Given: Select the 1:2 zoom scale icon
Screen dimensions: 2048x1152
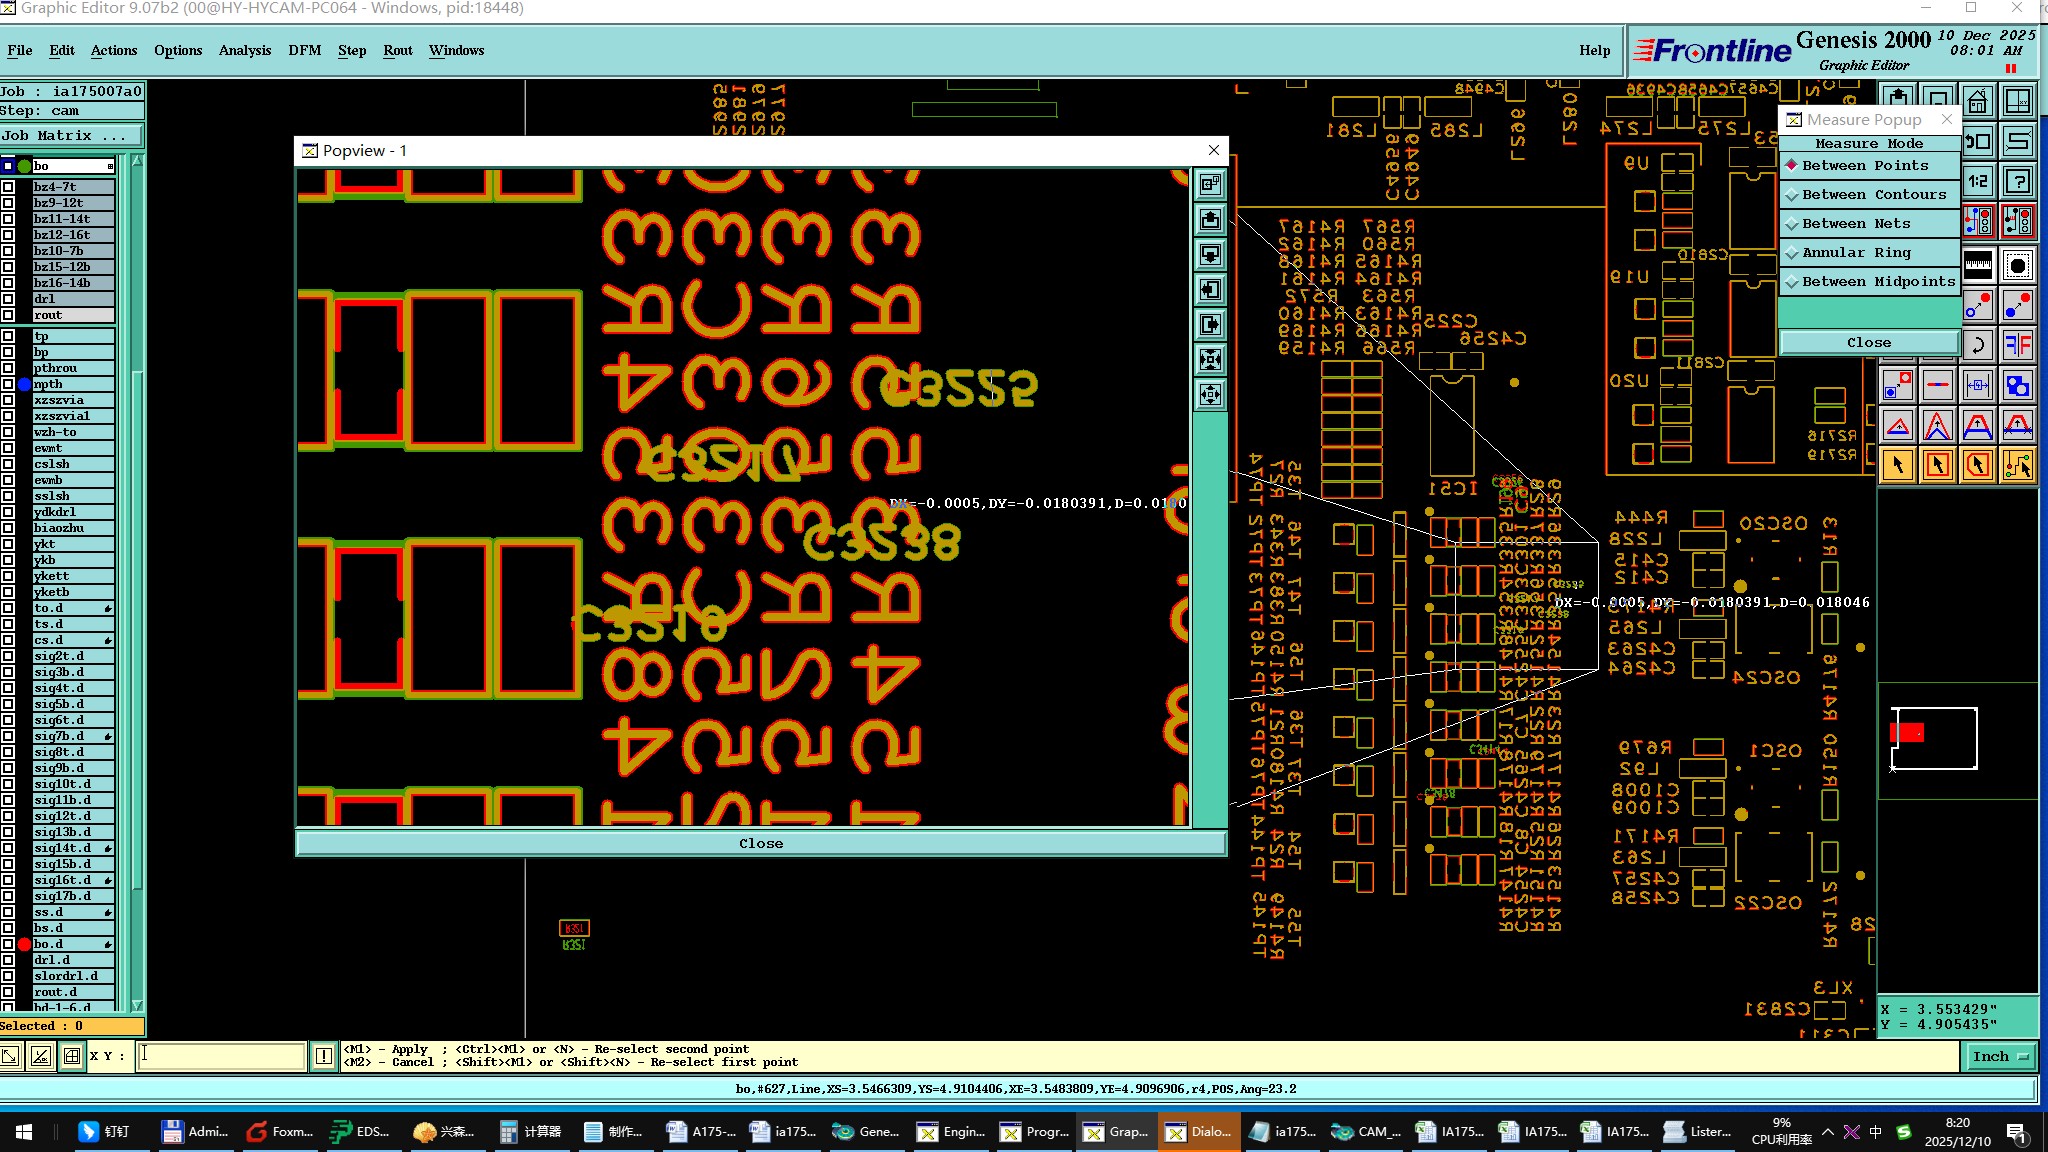Looking at the screenshot, I should click(x=1978, y=181).
